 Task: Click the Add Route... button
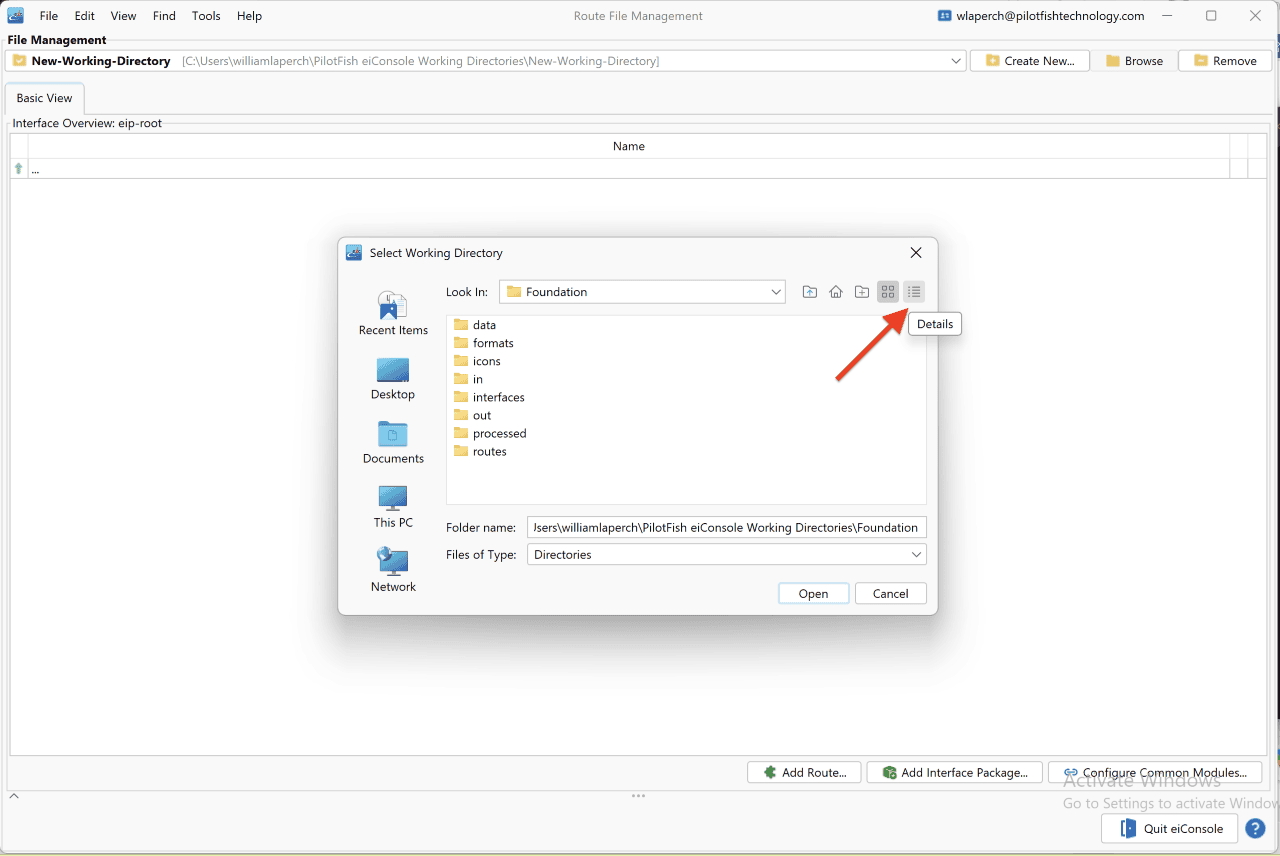pos(804,772)
